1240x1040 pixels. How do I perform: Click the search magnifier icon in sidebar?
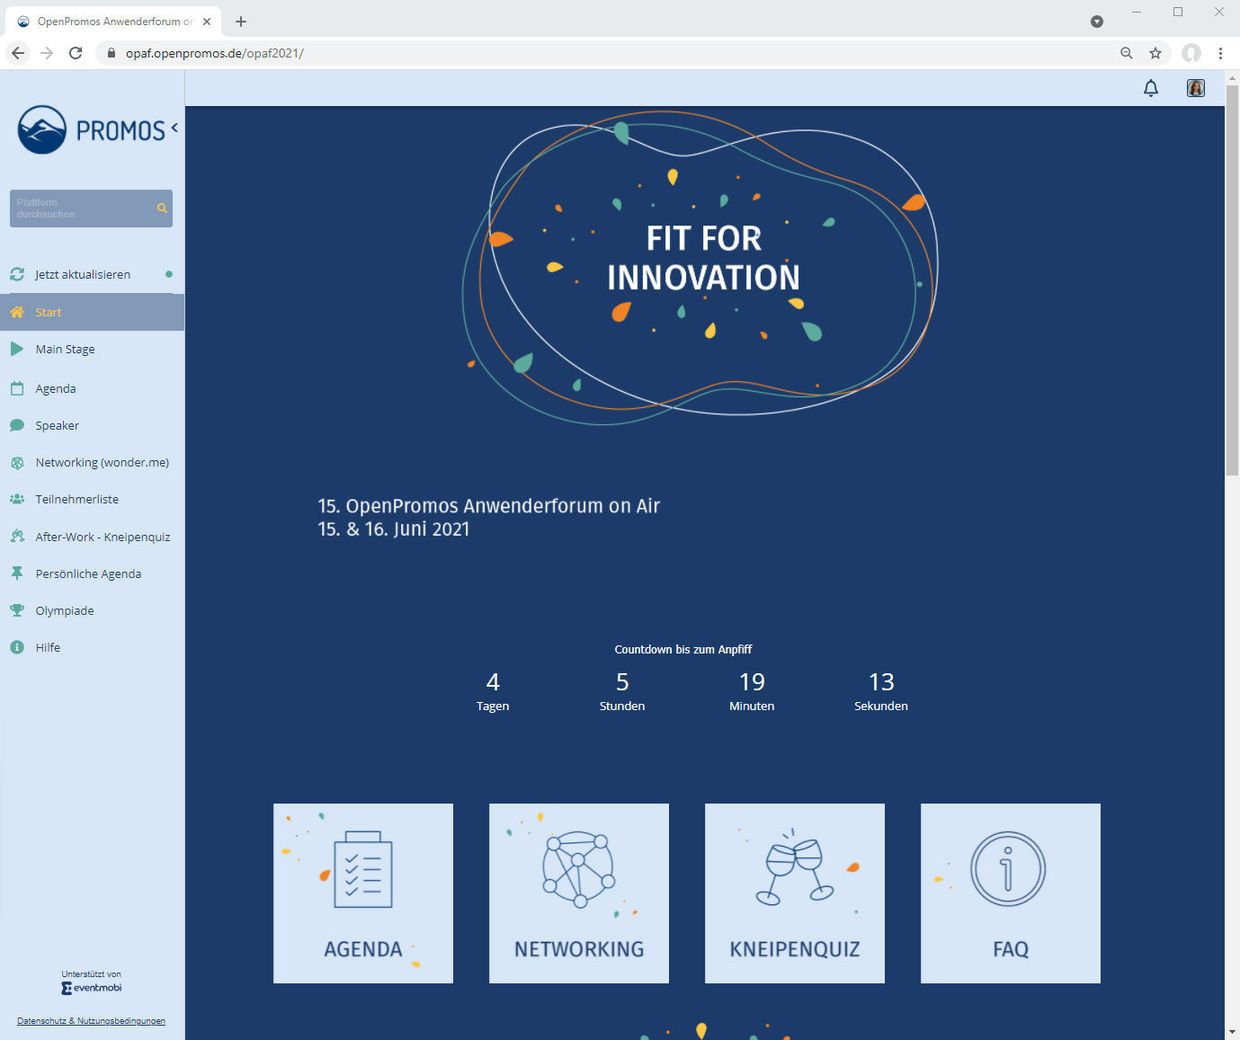pos(161,208)
